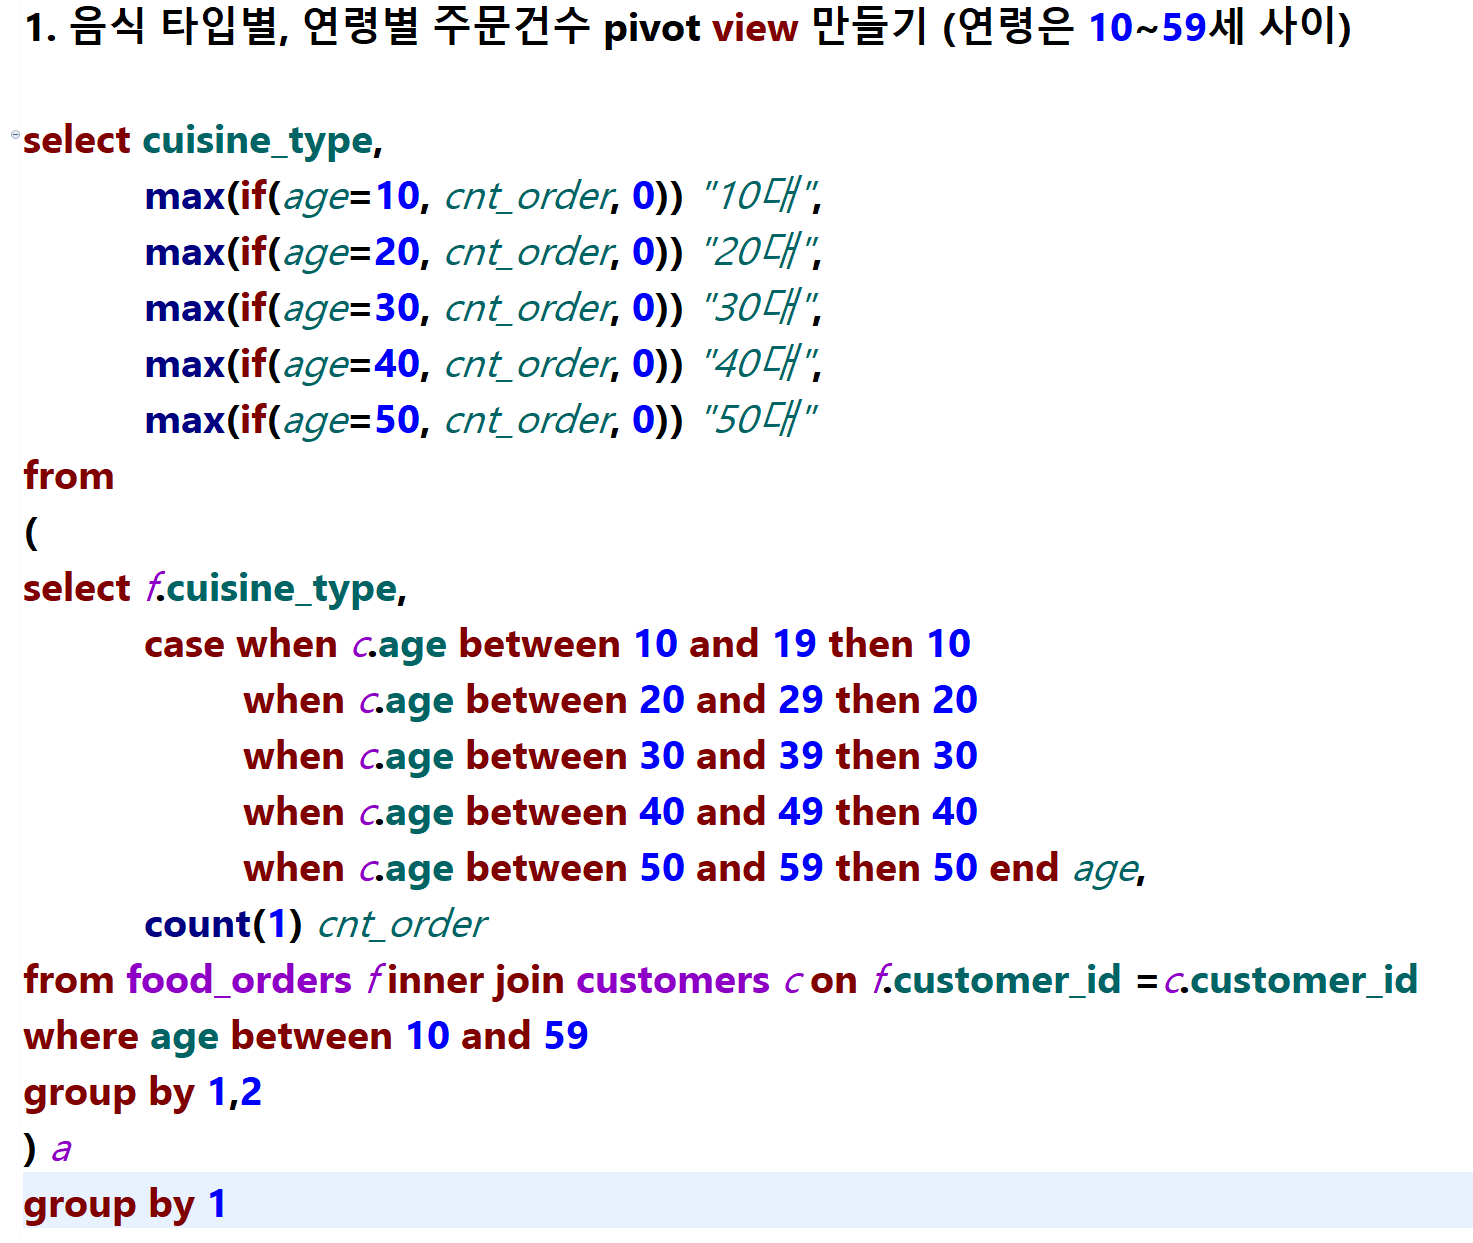The height and width of the screenshot is (1243, 1473).
Task: Click "between 30 and 39" condition
Action: 644,756
